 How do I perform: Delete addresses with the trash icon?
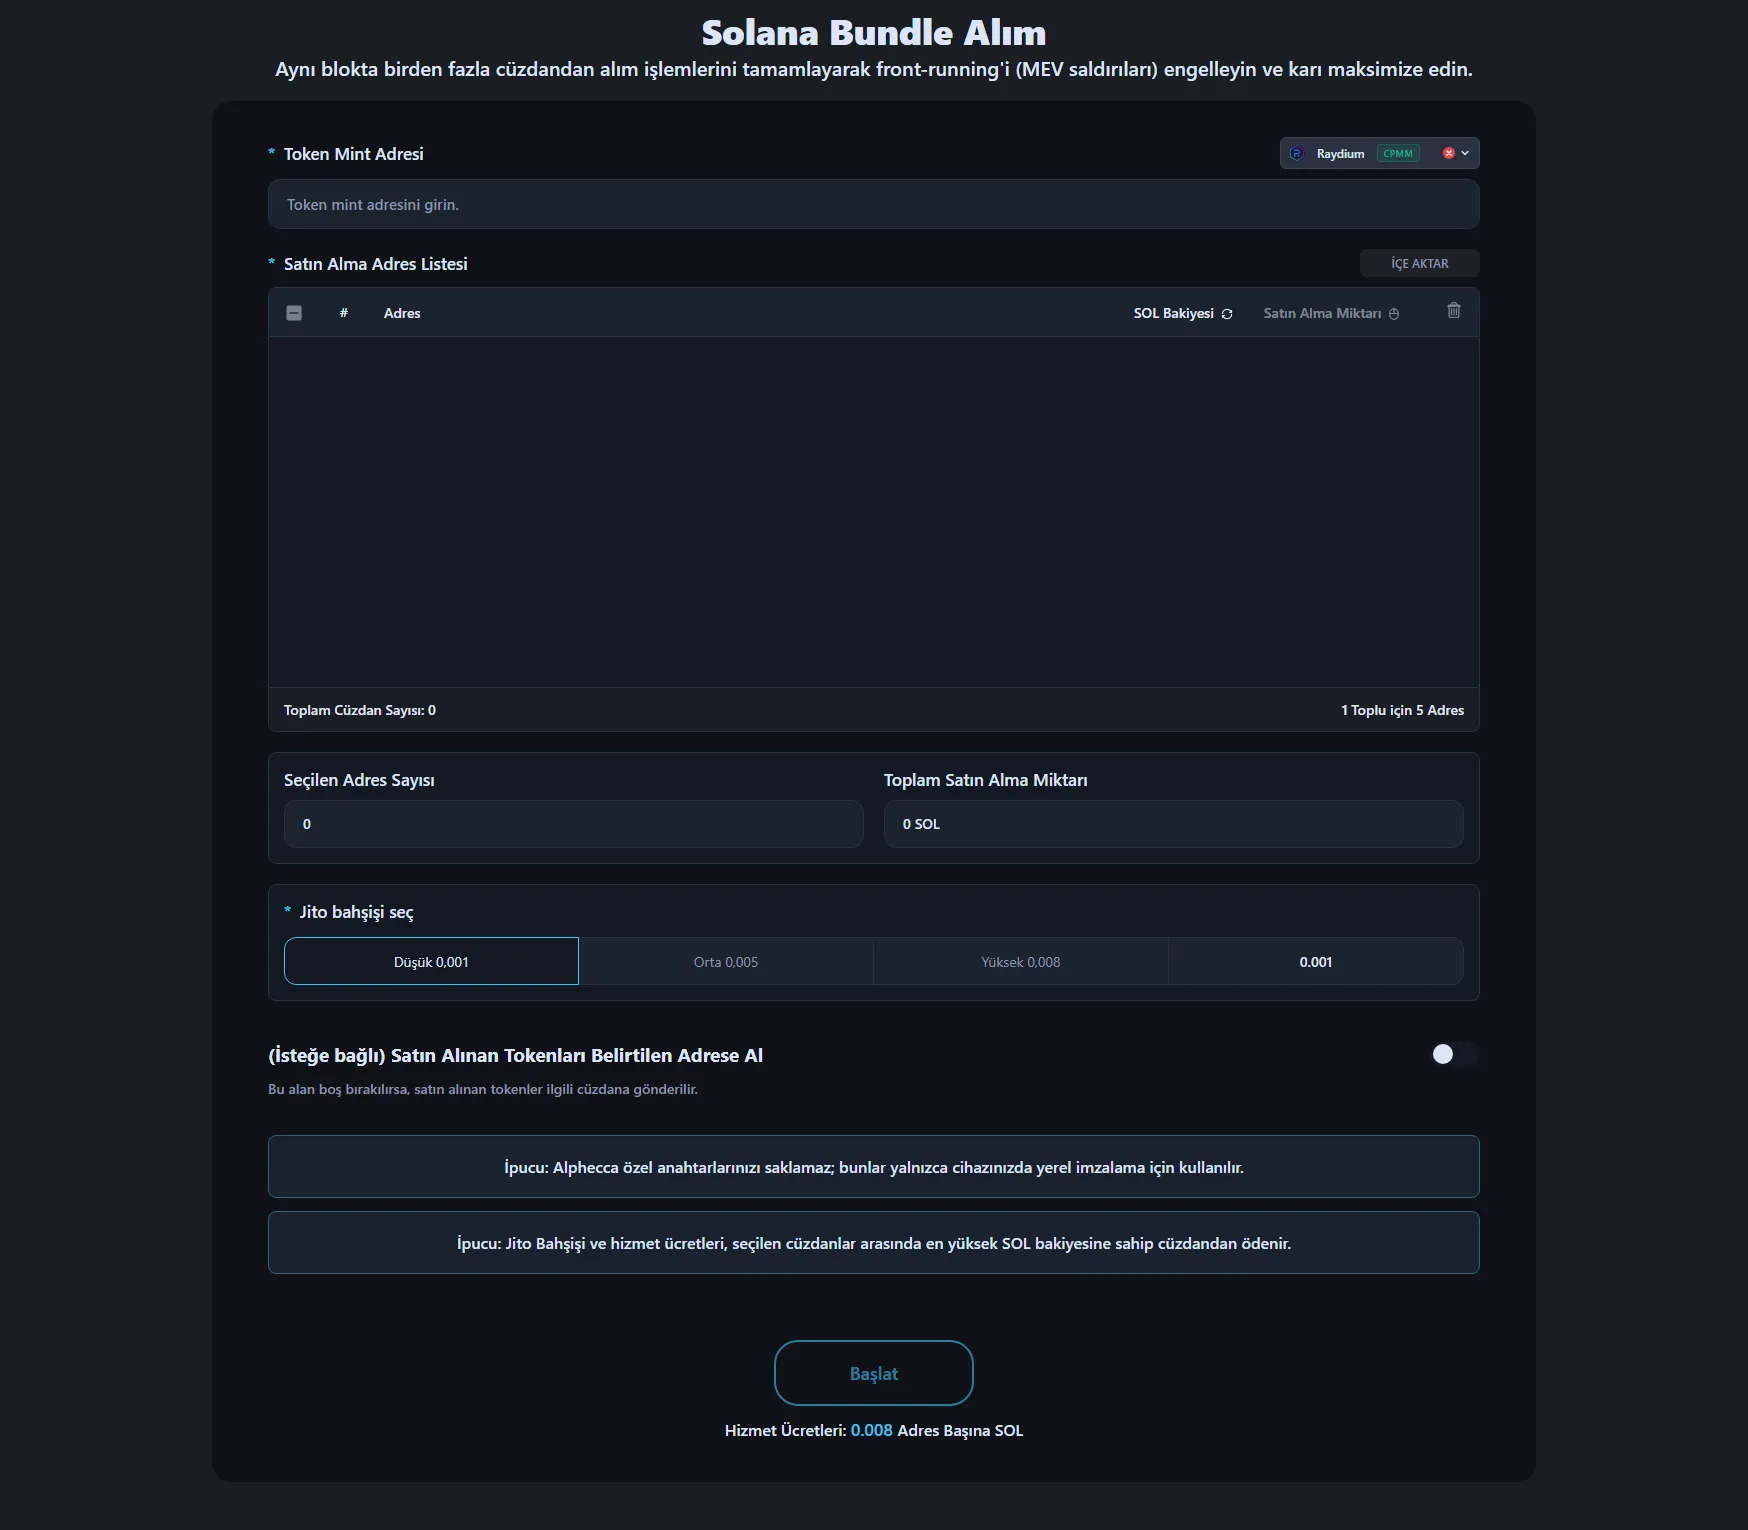tap(1454, 311)
